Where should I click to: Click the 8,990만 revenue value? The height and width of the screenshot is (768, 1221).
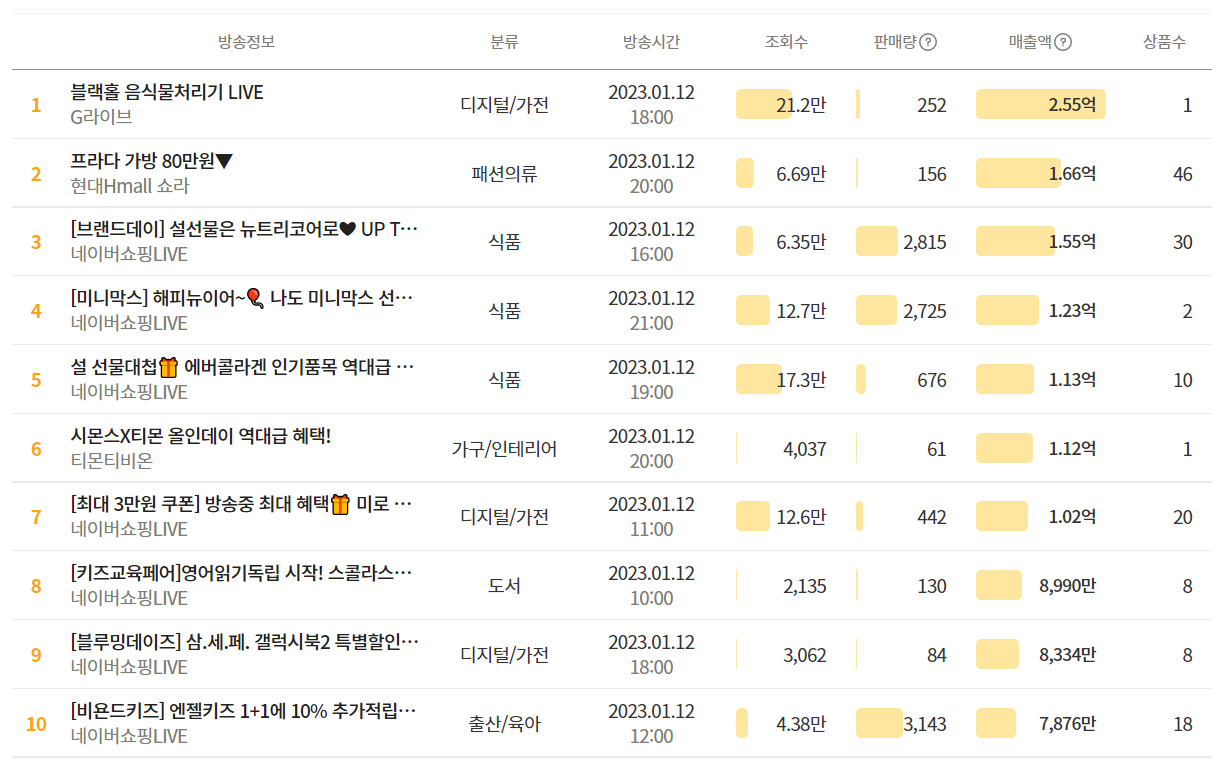1068,586
